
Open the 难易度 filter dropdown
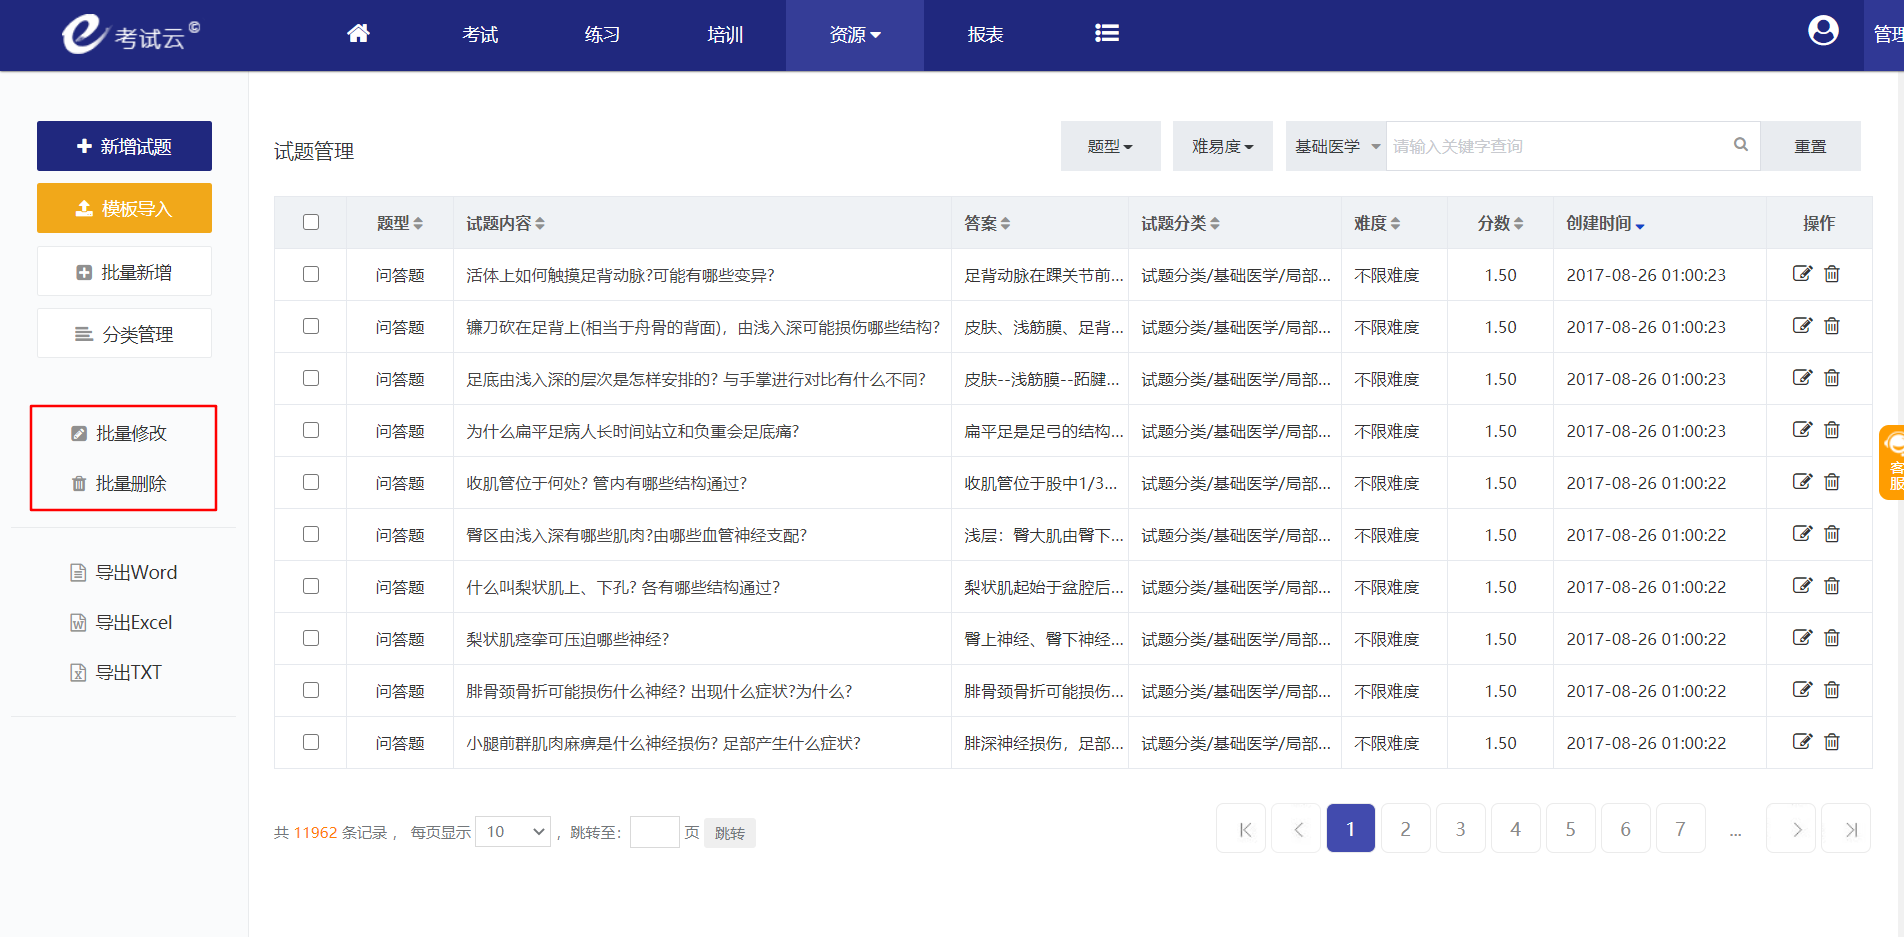(1222, 146)
